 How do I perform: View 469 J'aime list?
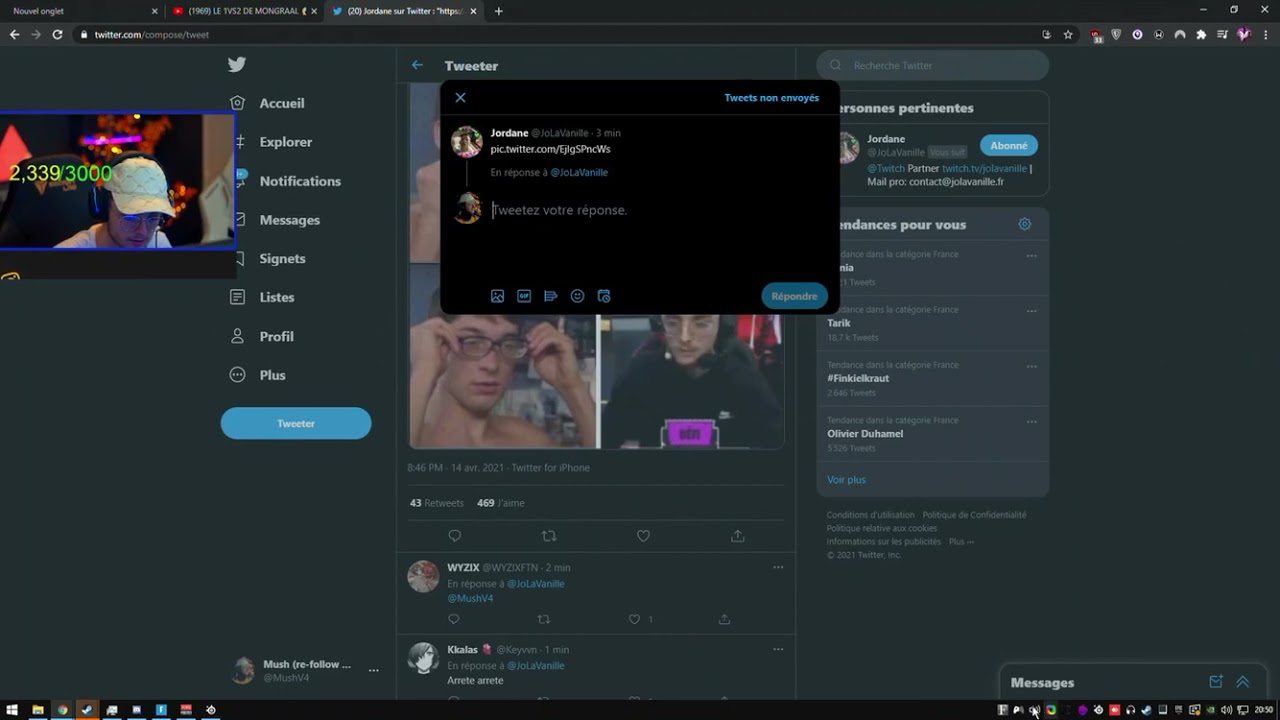(x=500, y=503)
